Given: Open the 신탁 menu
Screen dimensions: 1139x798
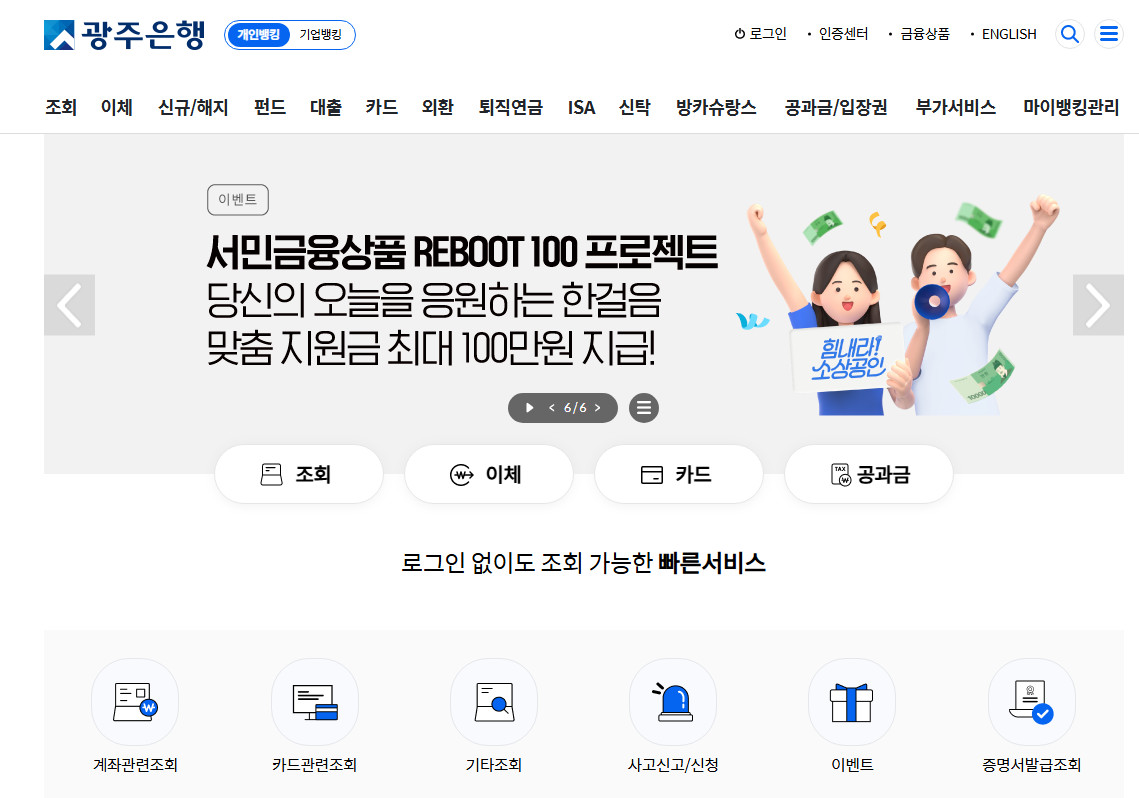Looking at the screenshot, I should [x=634, y=107].
